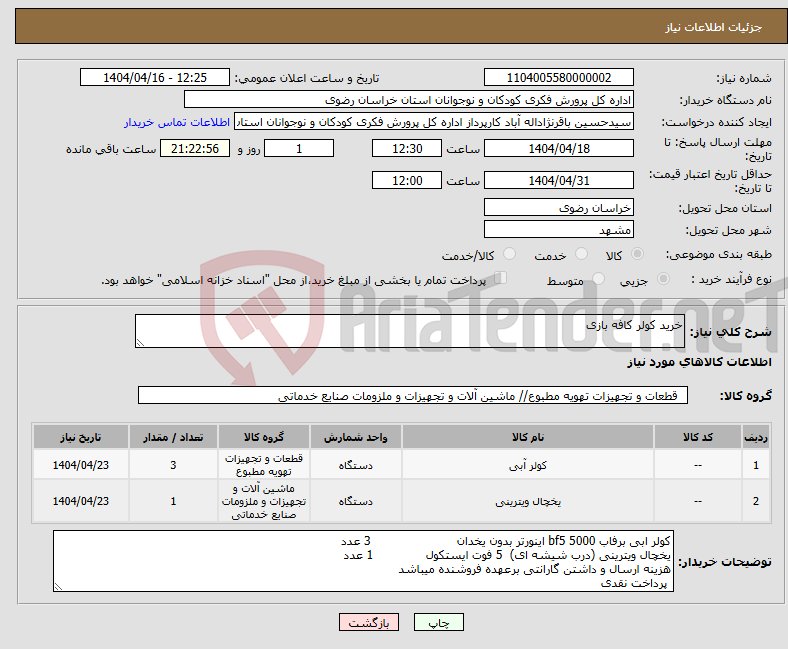Click the date cell in the کولر آبی row
This screenshot has height=649, width=788.
click(x=80, y=465)
